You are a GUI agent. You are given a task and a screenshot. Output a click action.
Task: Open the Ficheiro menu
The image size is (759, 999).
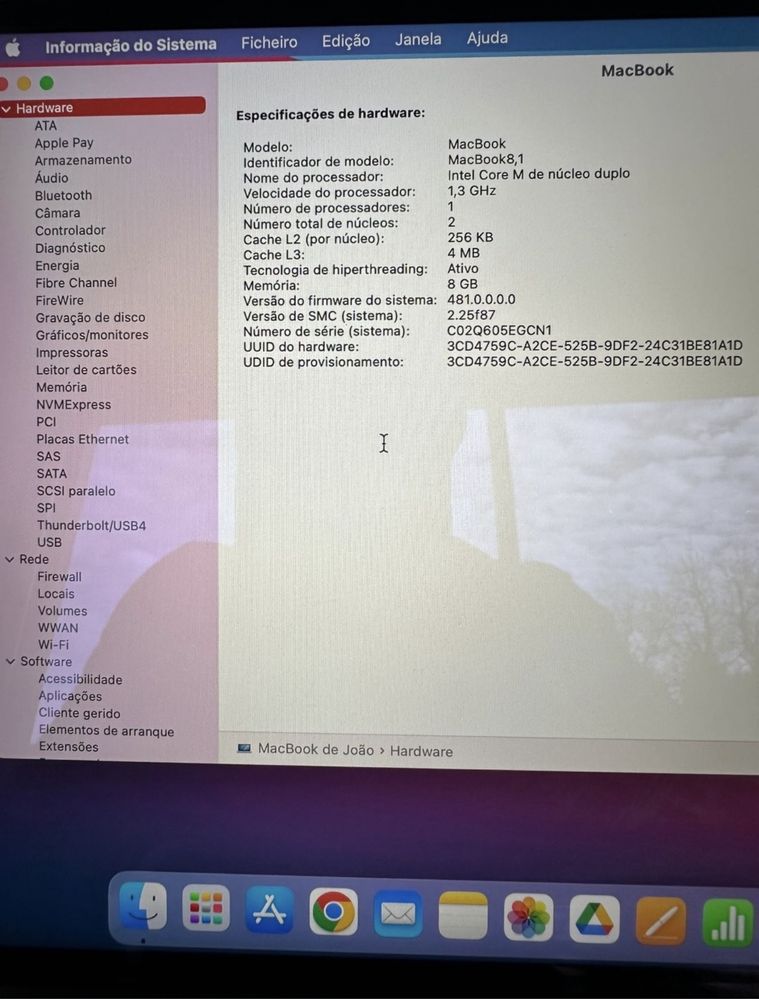(269, 43)
